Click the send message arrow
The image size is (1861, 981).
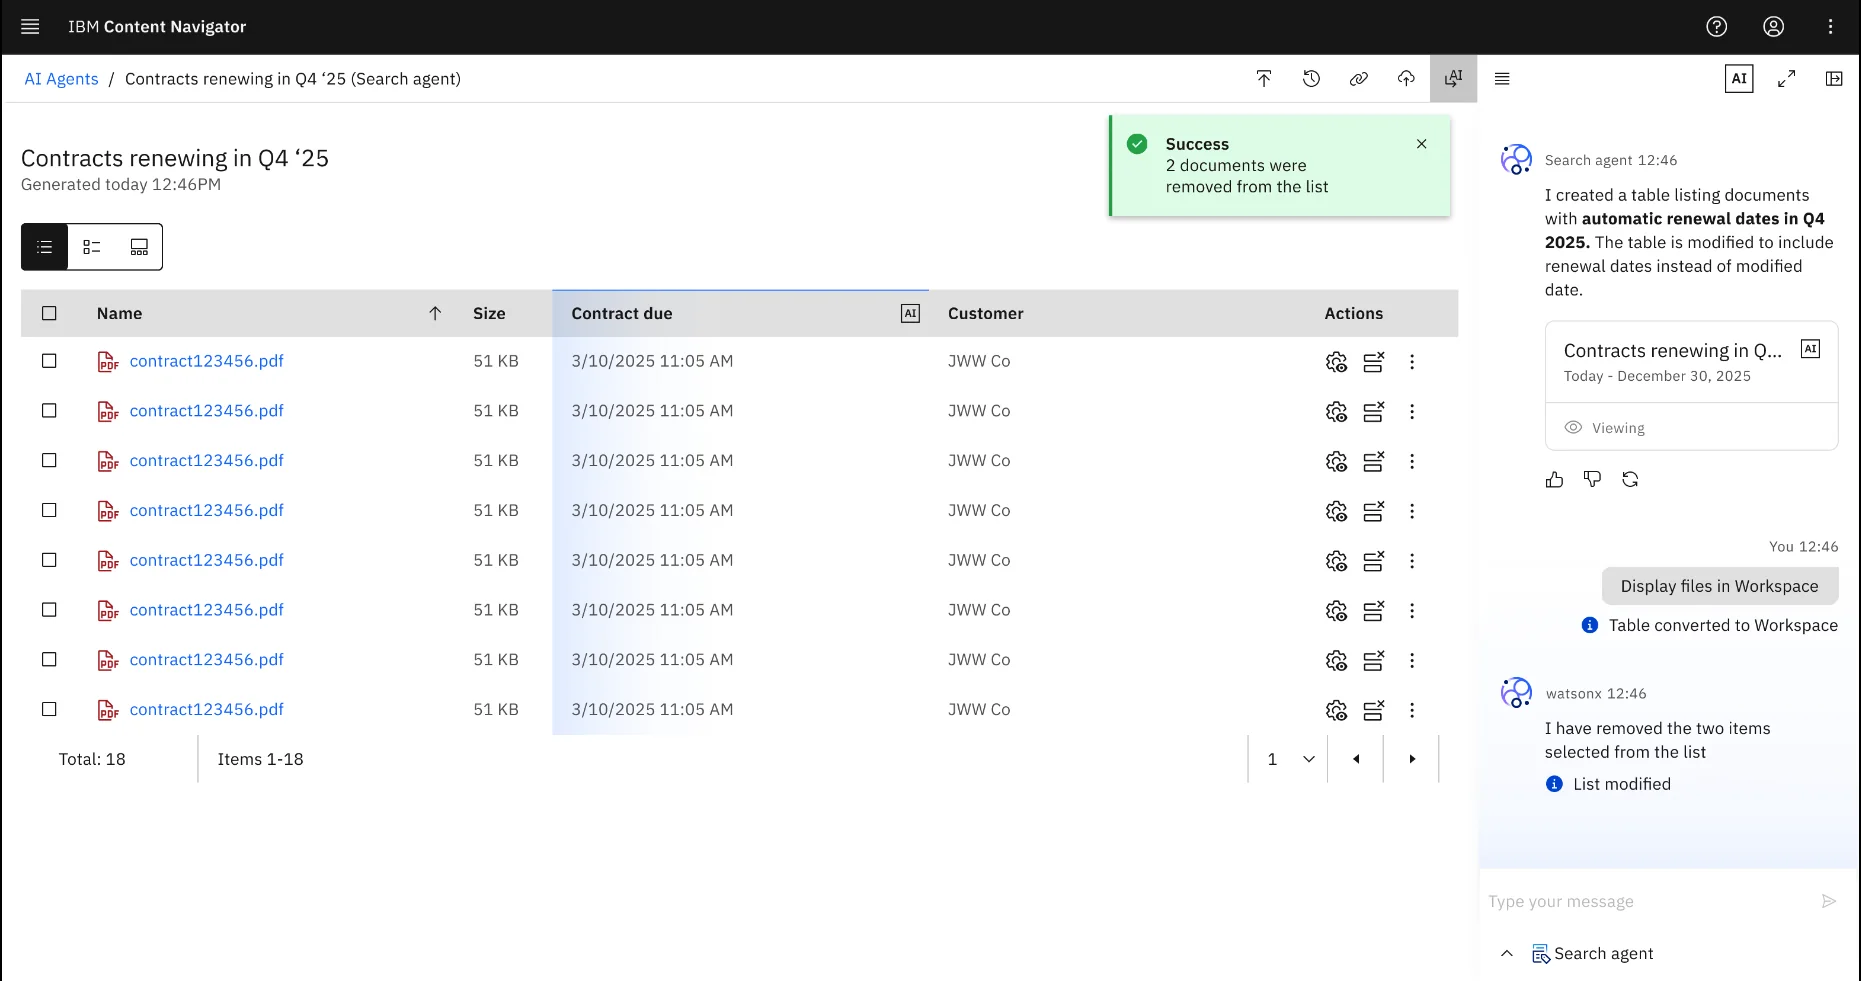[1829, 902]
